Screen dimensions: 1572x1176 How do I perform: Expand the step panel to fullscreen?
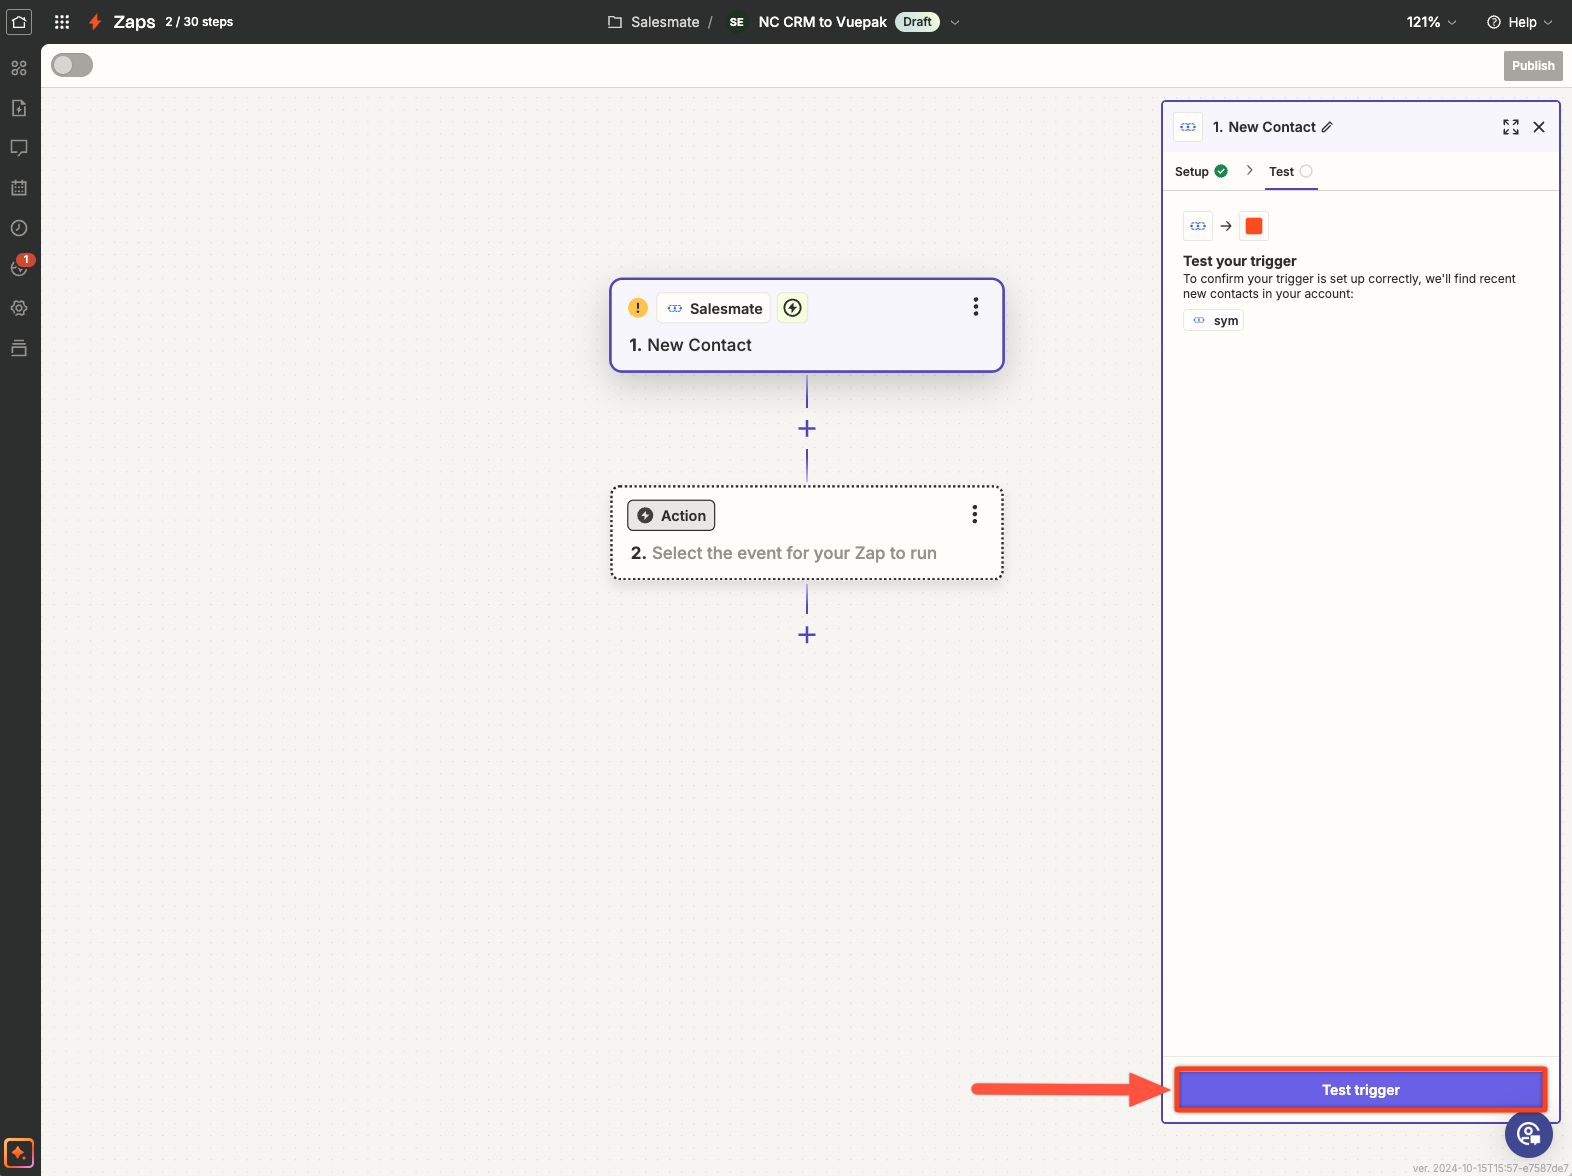click(1510, 127)
